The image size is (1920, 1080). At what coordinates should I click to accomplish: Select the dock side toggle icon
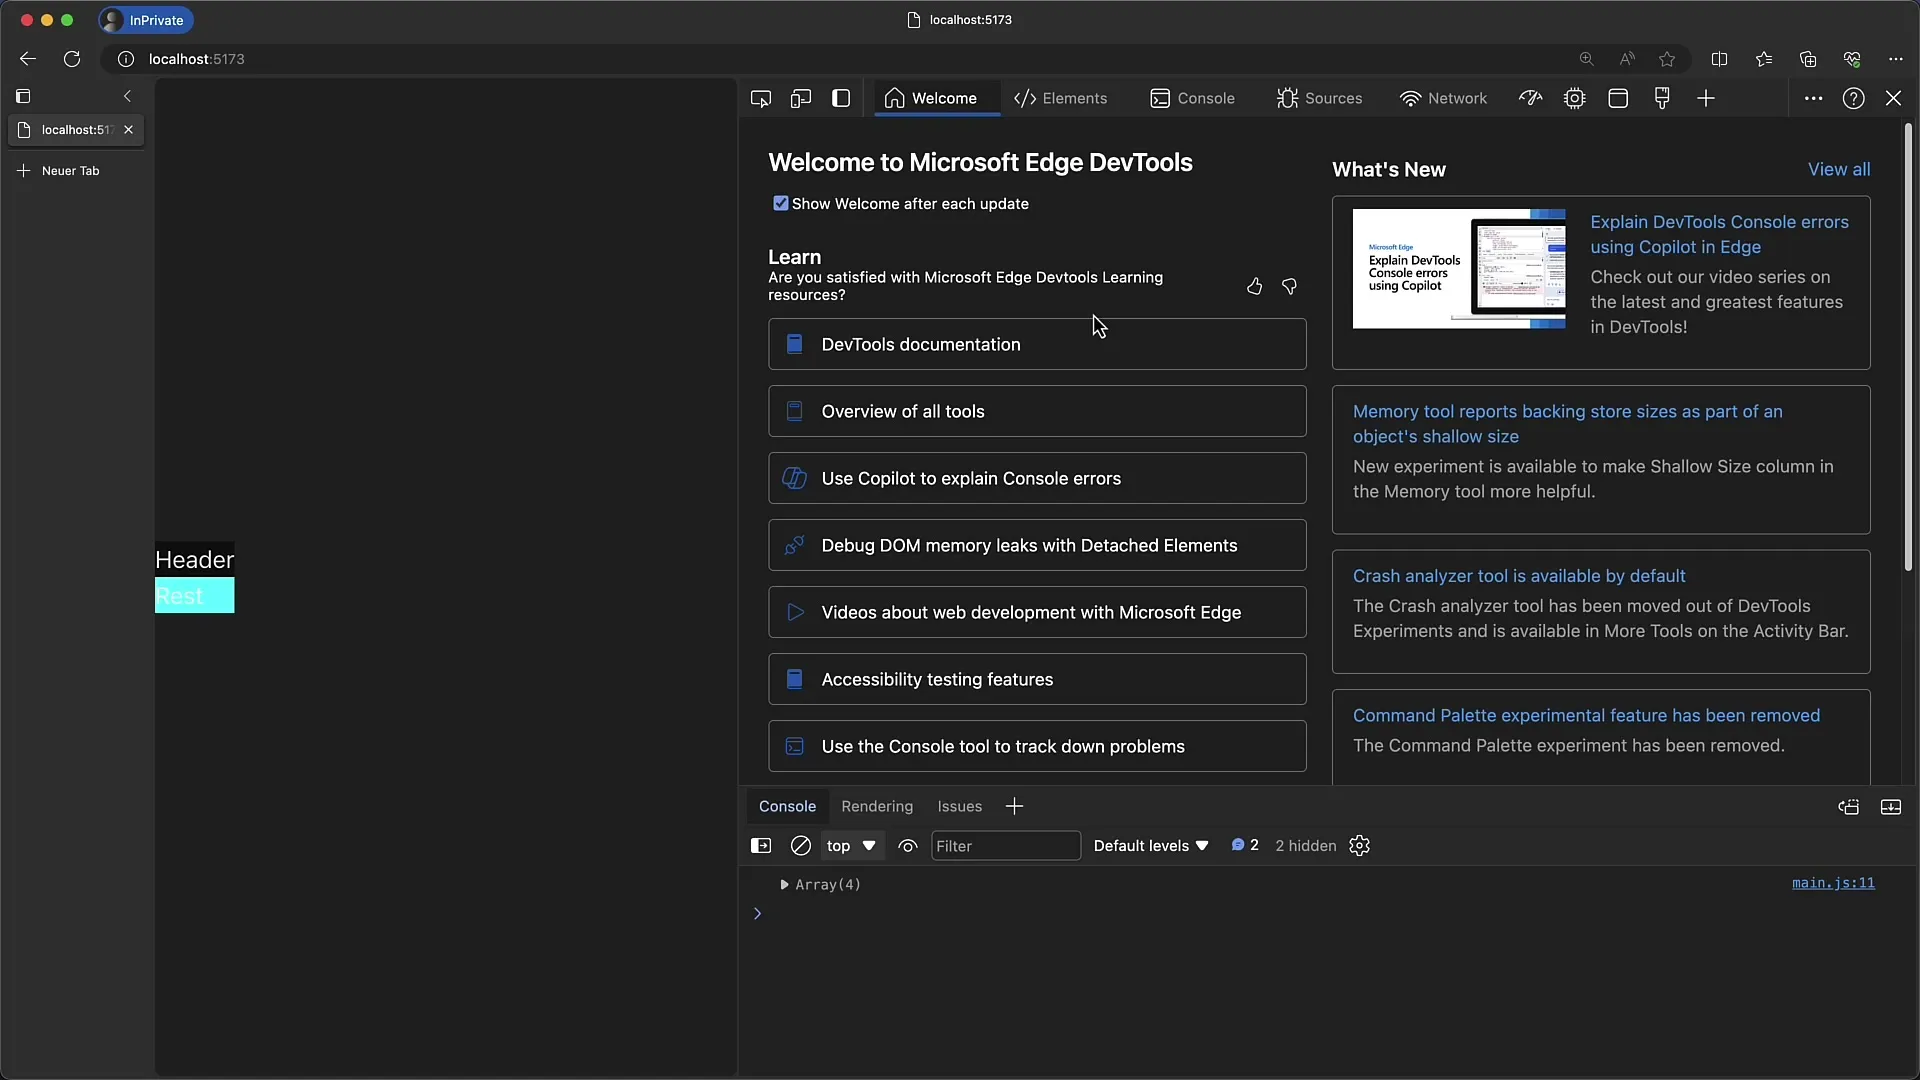pyautogui.click(x=841, y=98)
